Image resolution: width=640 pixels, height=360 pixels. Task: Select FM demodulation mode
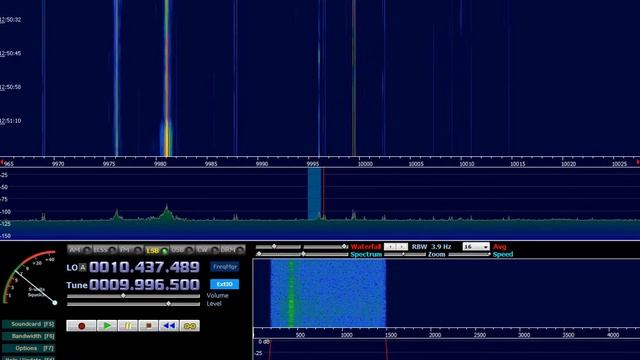(x=131, y=250)
